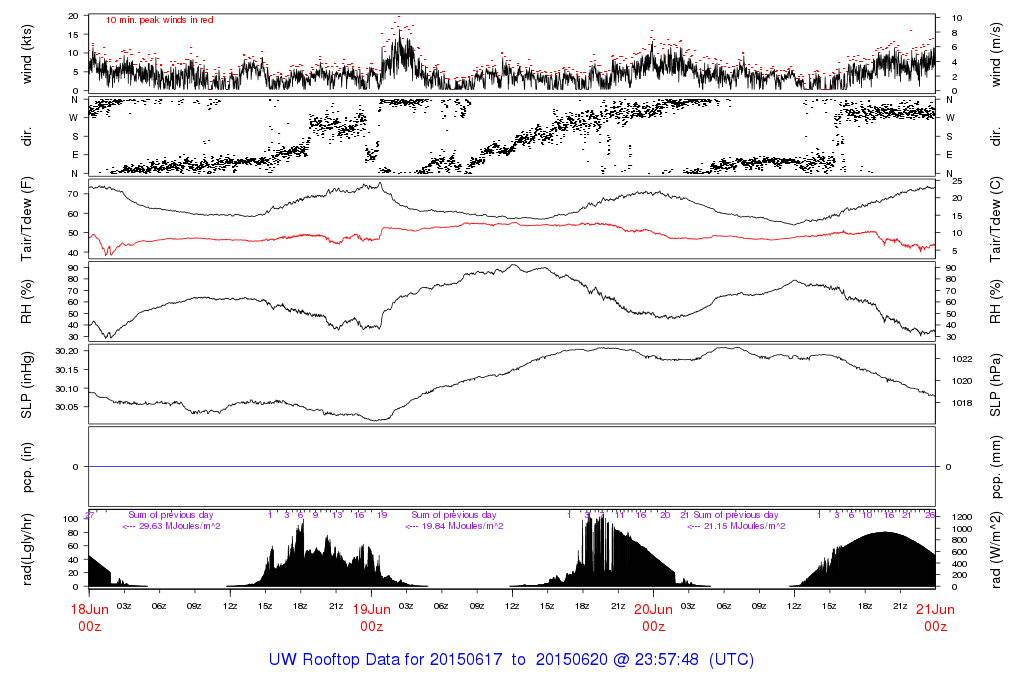The height and width of the screenshot is (700, 1024).
Task: Select the "30.20" pressure tick value
Action: [67, 351]
